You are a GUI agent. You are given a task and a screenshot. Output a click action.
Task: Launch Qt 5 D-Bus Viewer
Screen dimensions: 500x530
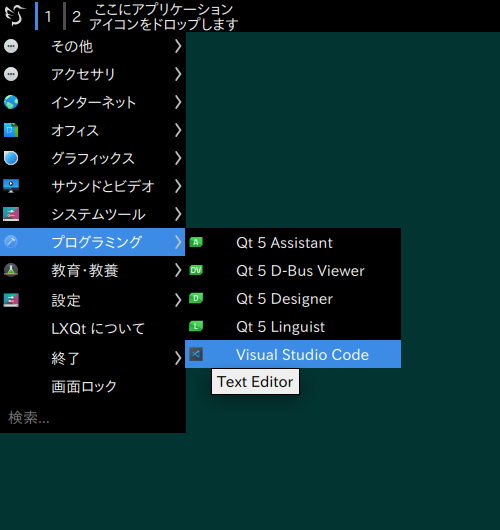coord(293,270)
